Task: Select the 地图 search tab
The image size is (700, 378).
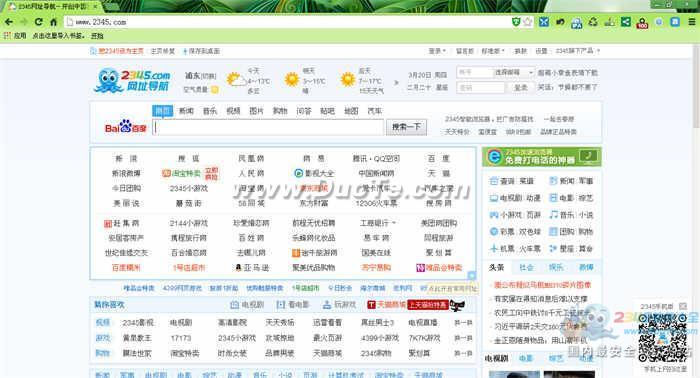Action: tap(351, 111)
